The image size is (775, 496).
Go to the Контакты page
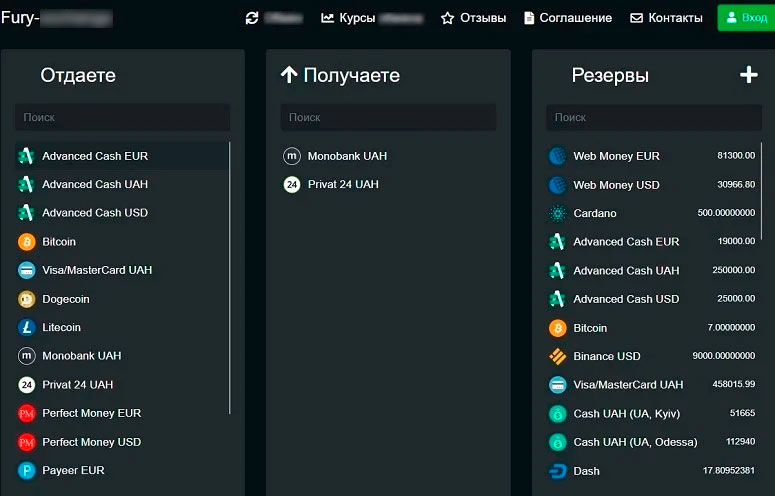666,18
